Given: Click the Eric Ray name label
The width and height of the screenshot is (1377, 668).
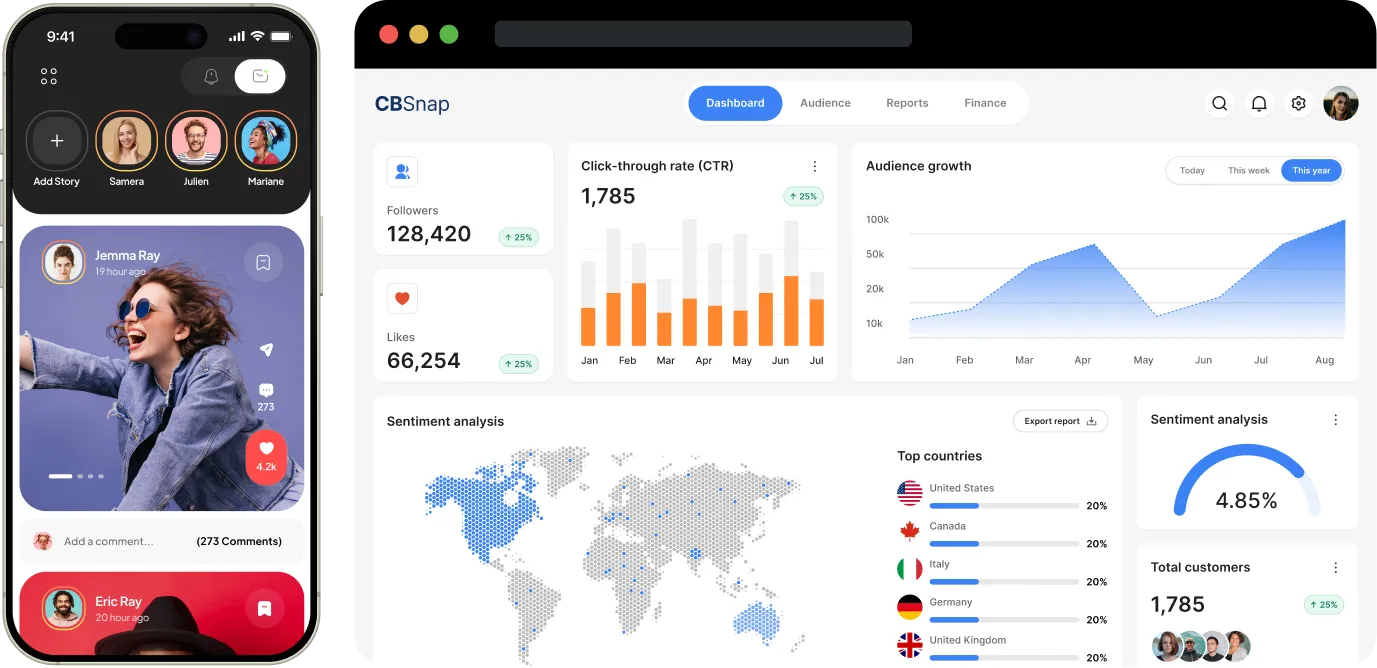Looking at the screenshot, I should tap(118, 602).
